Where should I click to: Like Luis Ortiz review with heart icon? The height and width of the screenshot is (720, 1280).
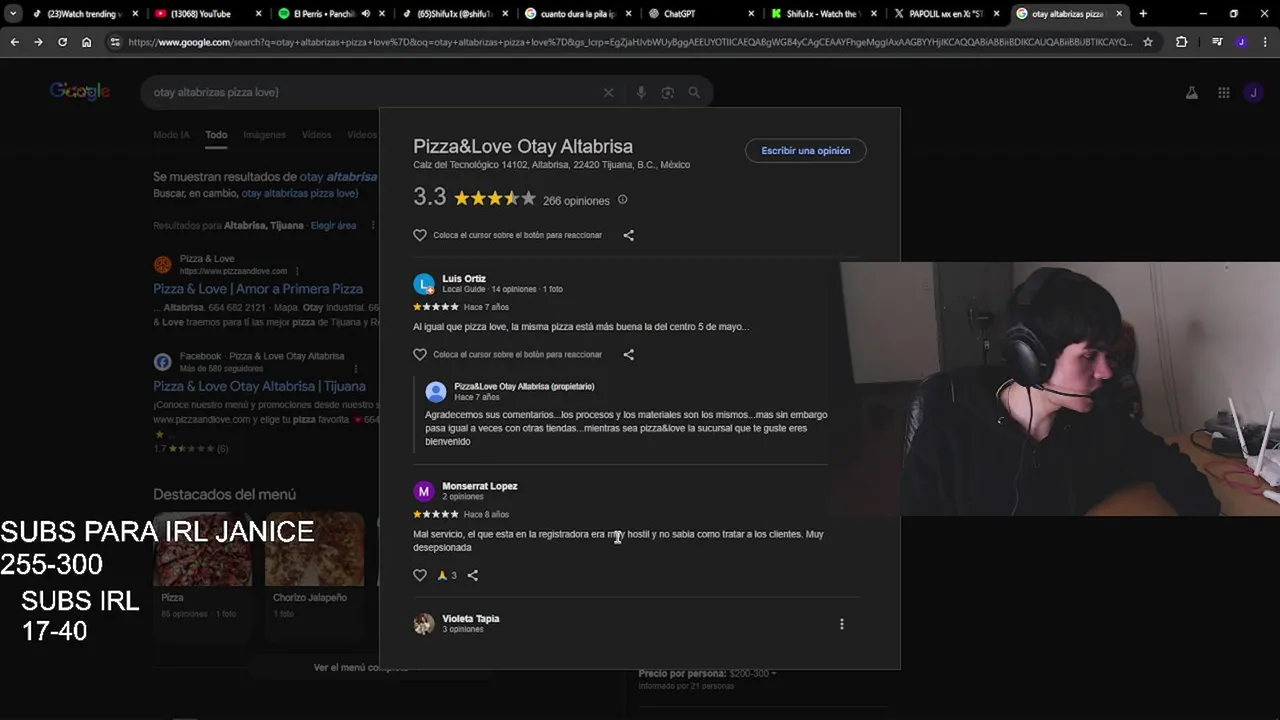(x=420, y=354)
